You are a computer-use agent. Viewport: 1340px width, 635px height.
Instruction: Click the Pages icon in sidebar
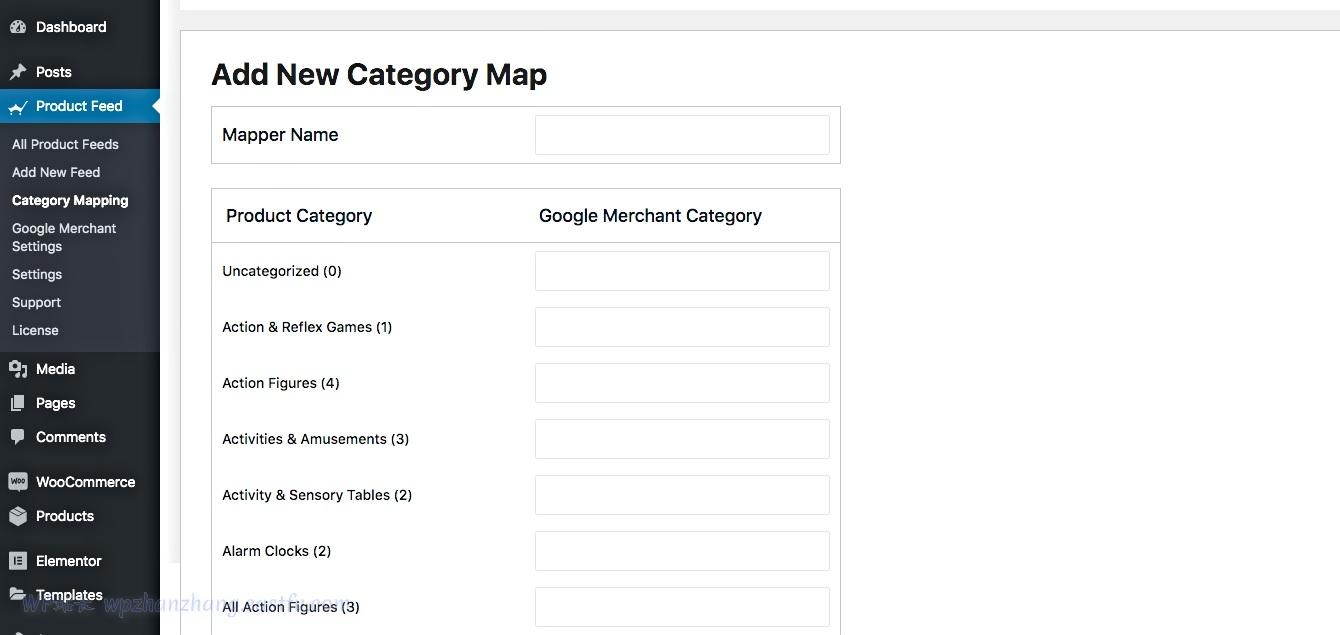coord(18,403)
